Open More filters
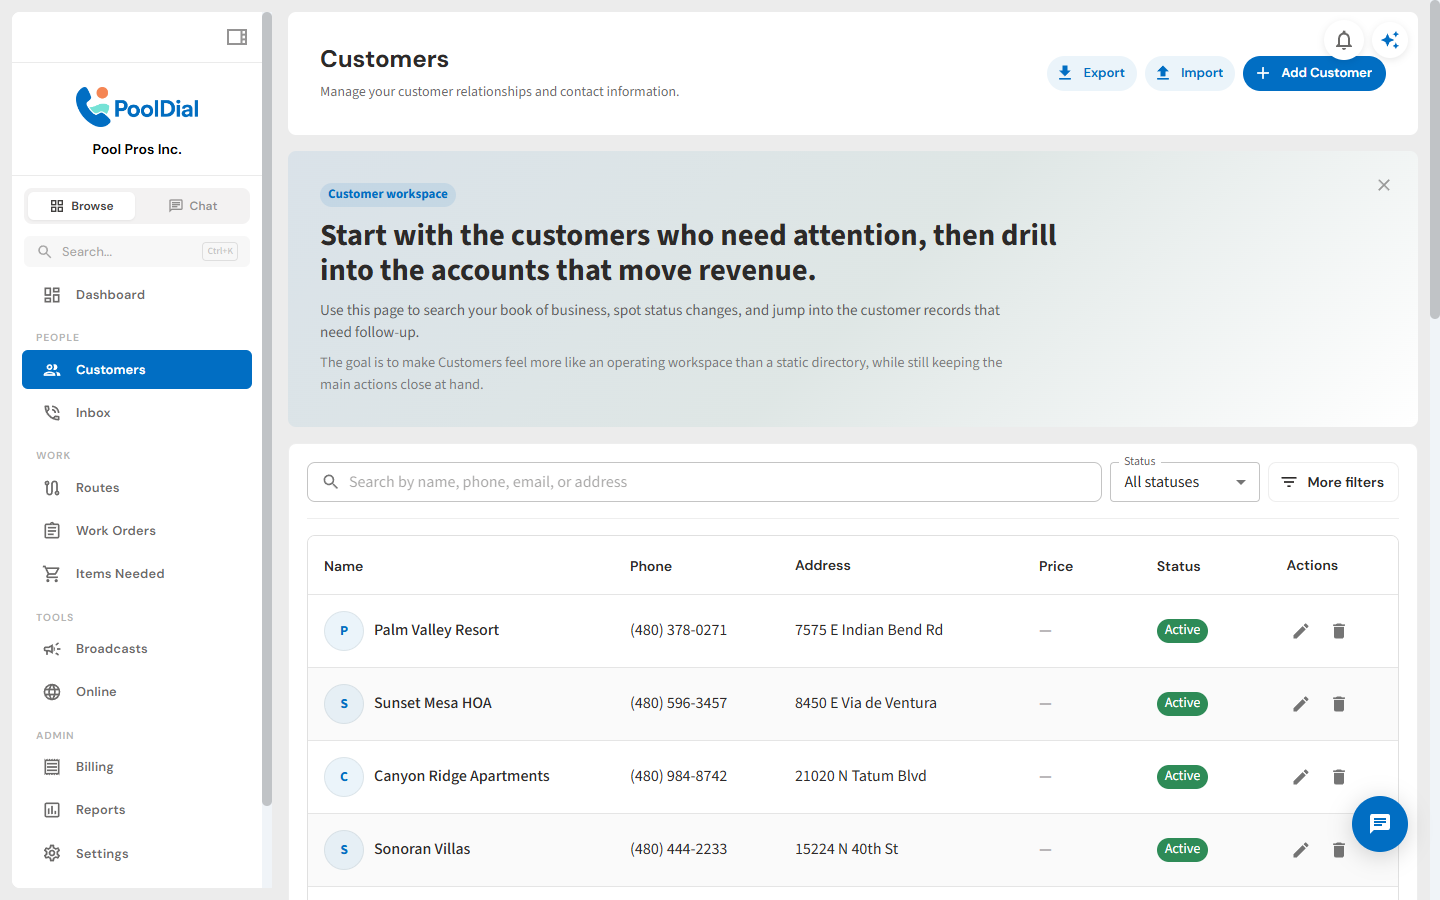The height and width of the screenshot is (900, 1440). point(1333,482)
